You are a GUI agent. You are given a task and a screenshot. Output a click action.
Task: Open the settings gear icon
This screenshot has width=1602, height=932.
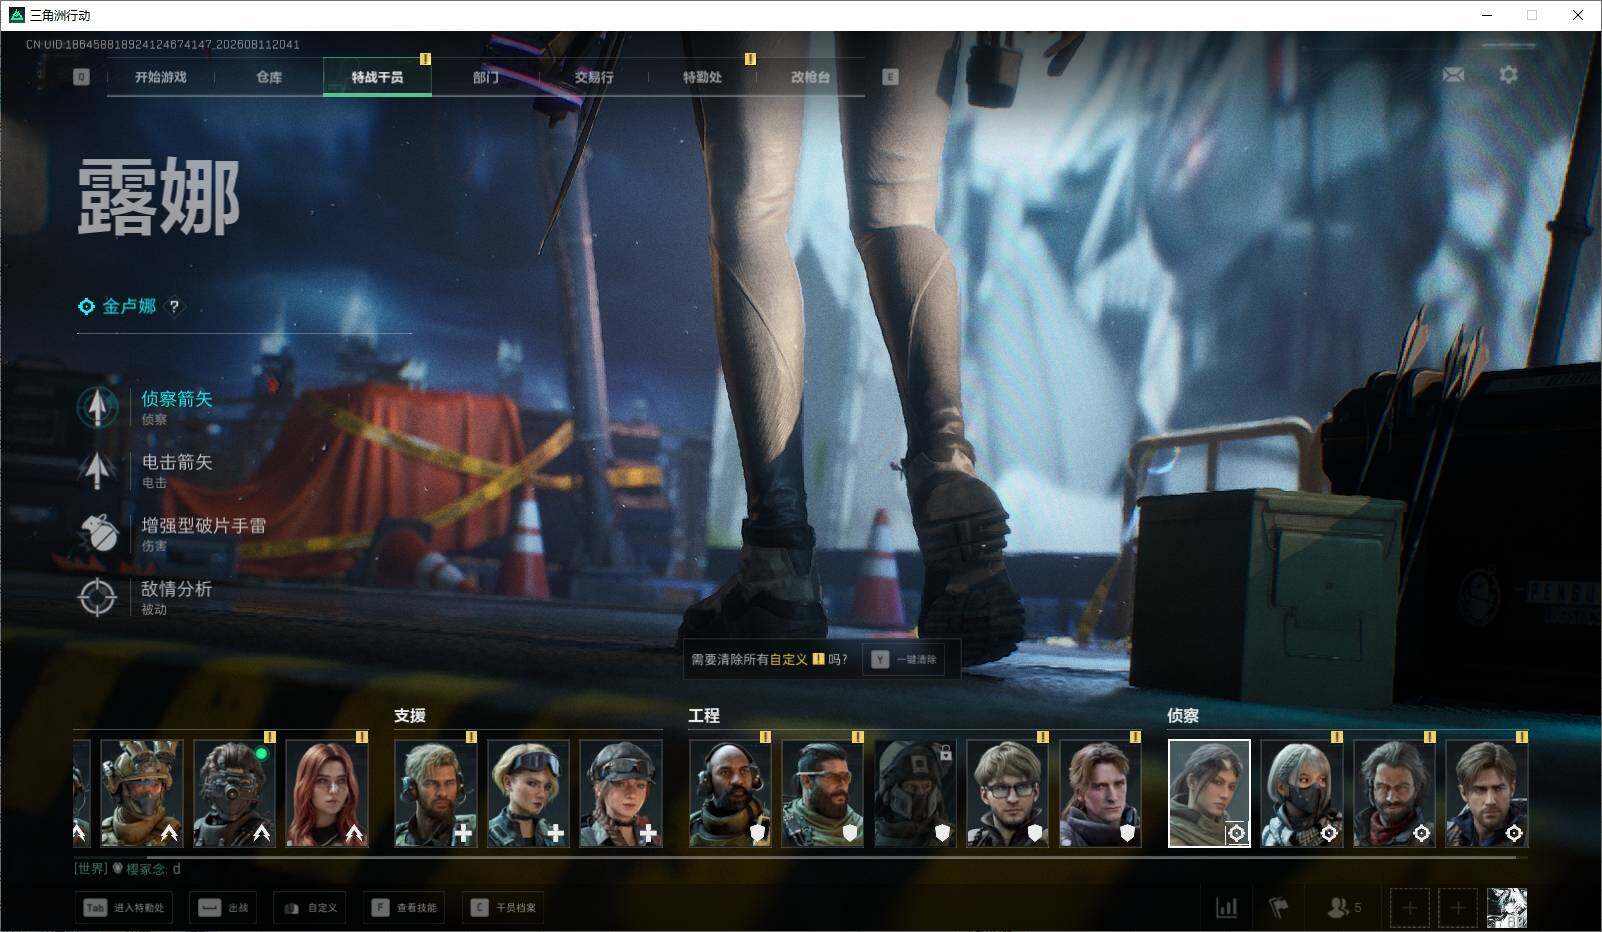click(x=1508, y=75)
